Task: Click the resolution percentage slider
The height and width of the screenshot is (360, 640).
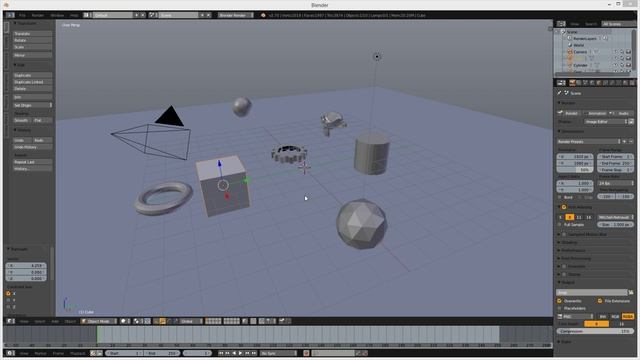Action: (575, 170)
